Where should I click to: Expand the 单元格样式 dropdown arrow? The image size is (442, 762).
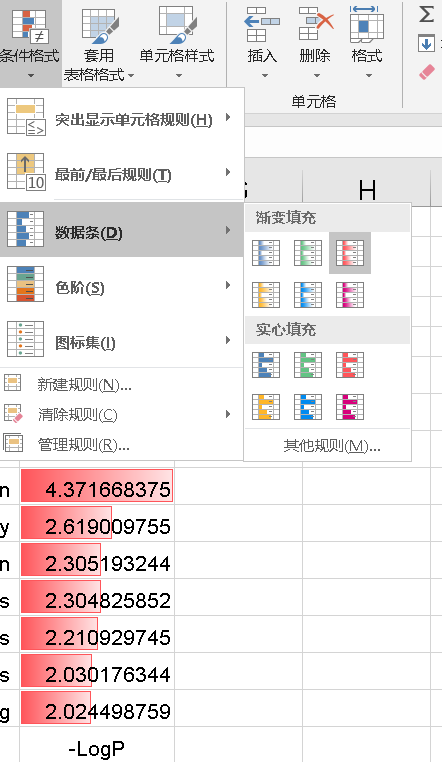pyautogui.click(x=179, y=76)
